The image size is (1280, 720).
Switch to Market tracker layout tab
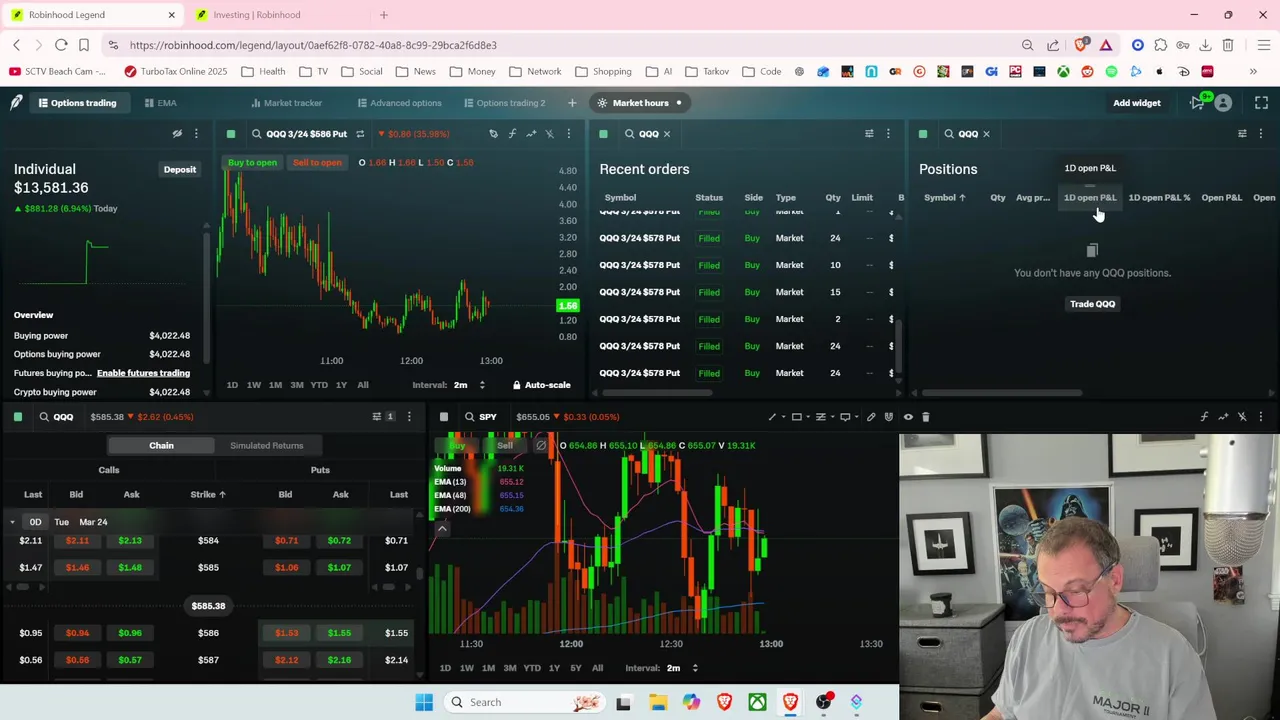coord(286,103)
